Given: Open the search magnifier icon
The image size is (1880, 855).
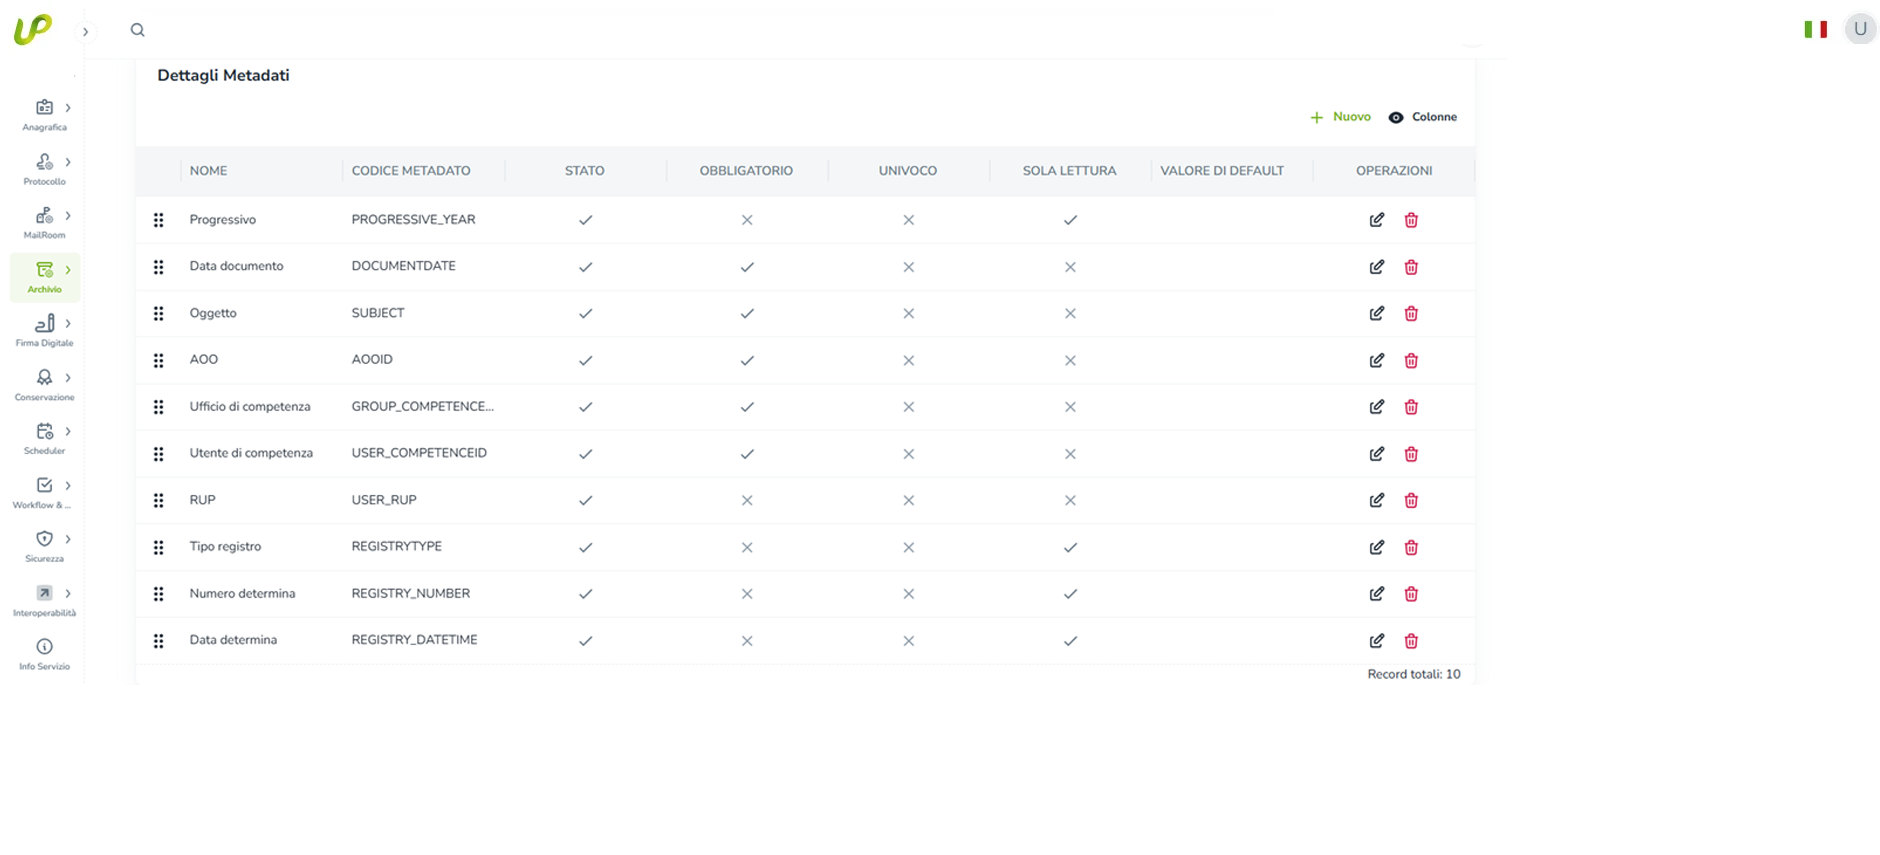Looking at the screenshot, I should click(x=138, y=30).
